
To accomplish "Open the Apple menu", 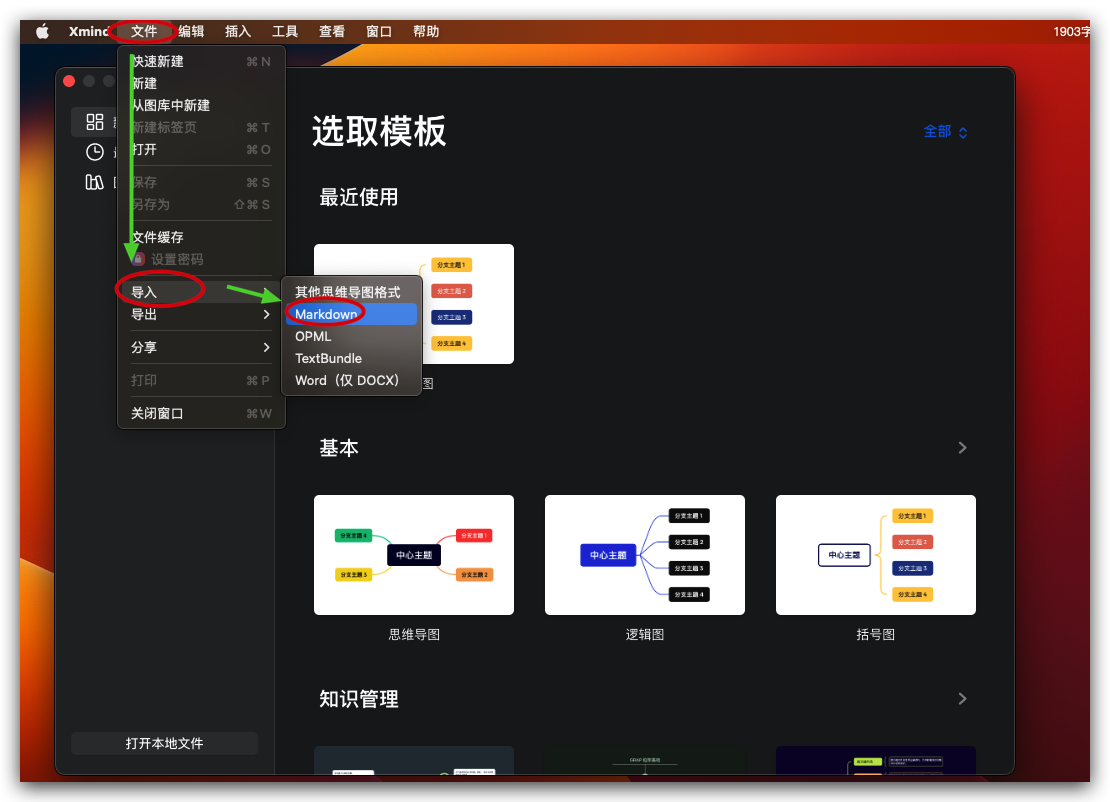I will pos(42,31).
